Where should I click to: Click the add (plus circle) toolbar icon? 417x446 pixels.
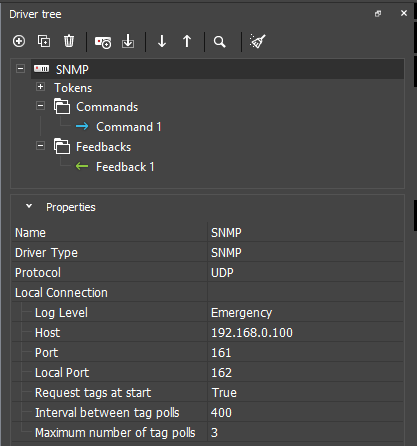[x=19, y=41]
